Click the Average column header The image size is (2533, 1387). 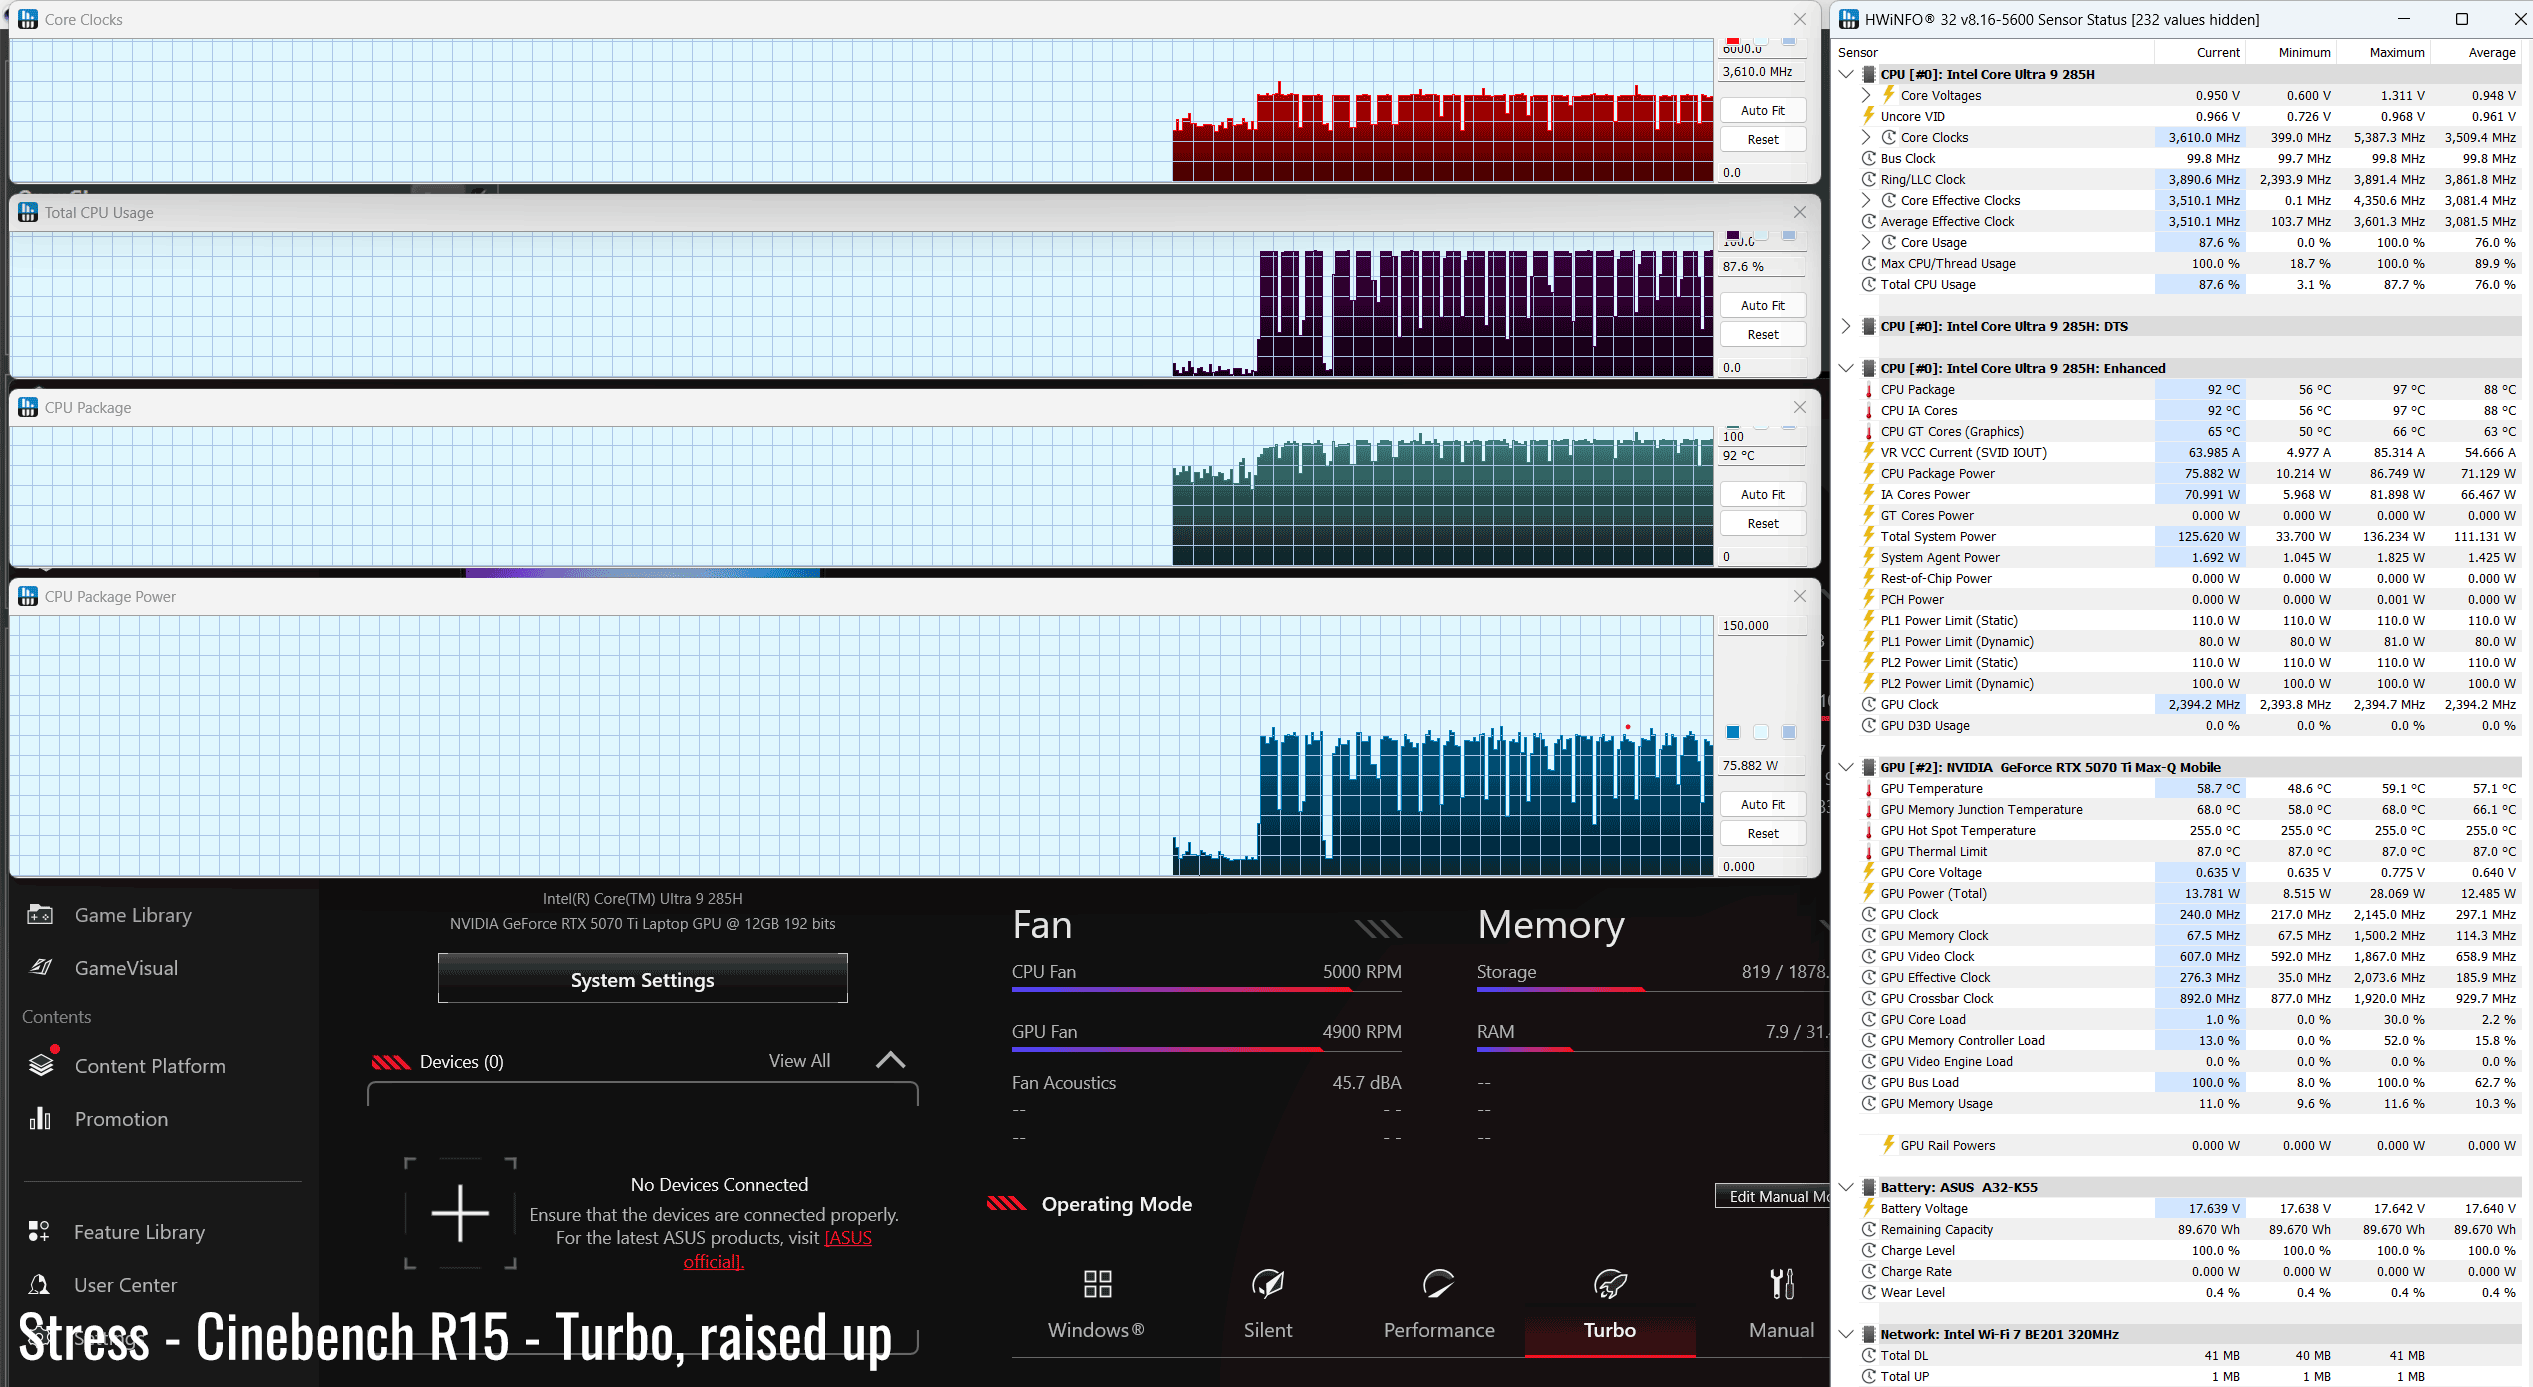[2477, 52]
